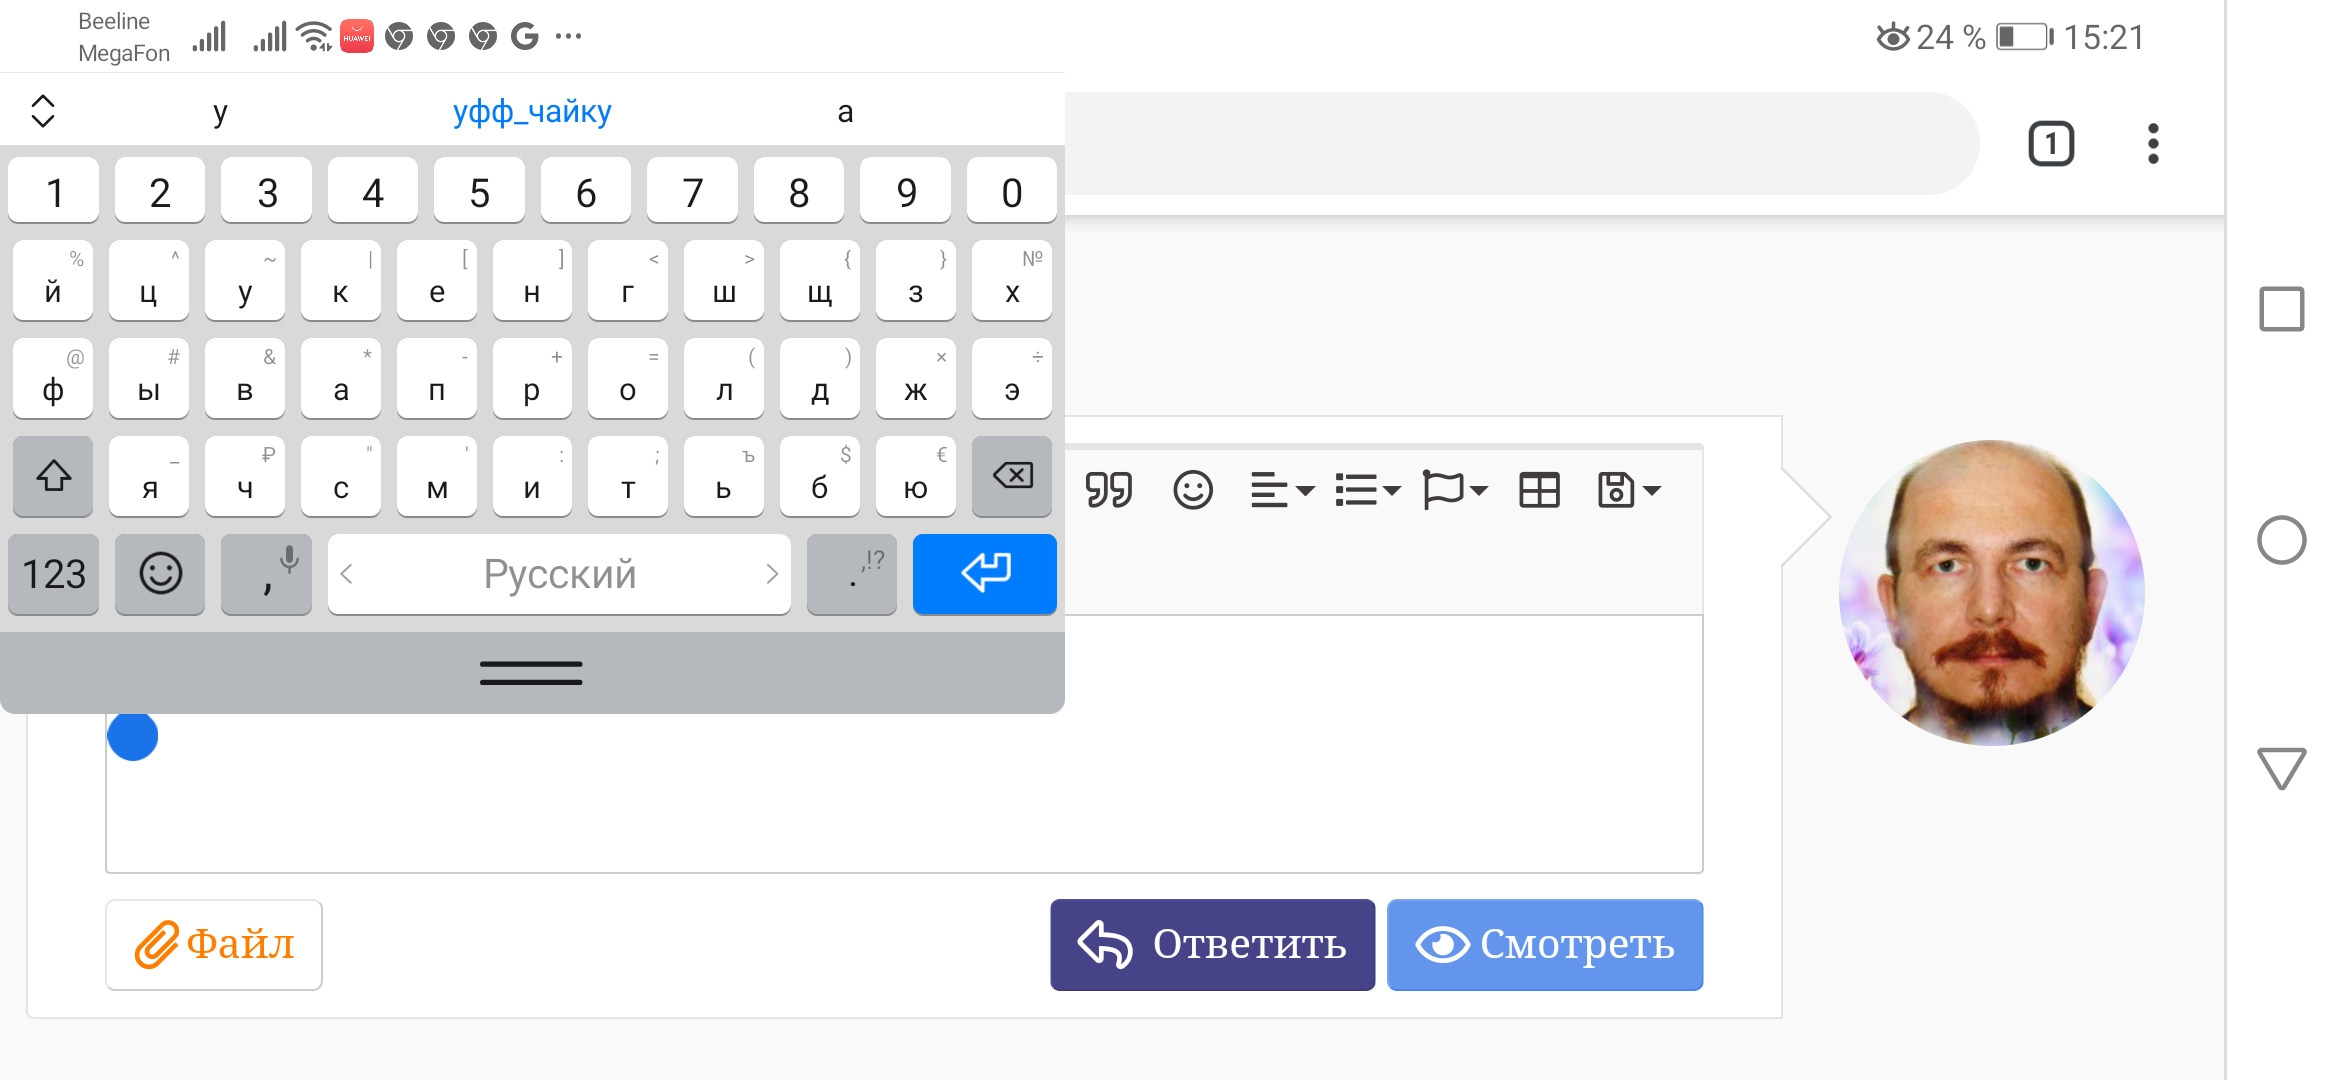Open the flag language dropdown
2340x1080 pixels.
click(1456, 490)
